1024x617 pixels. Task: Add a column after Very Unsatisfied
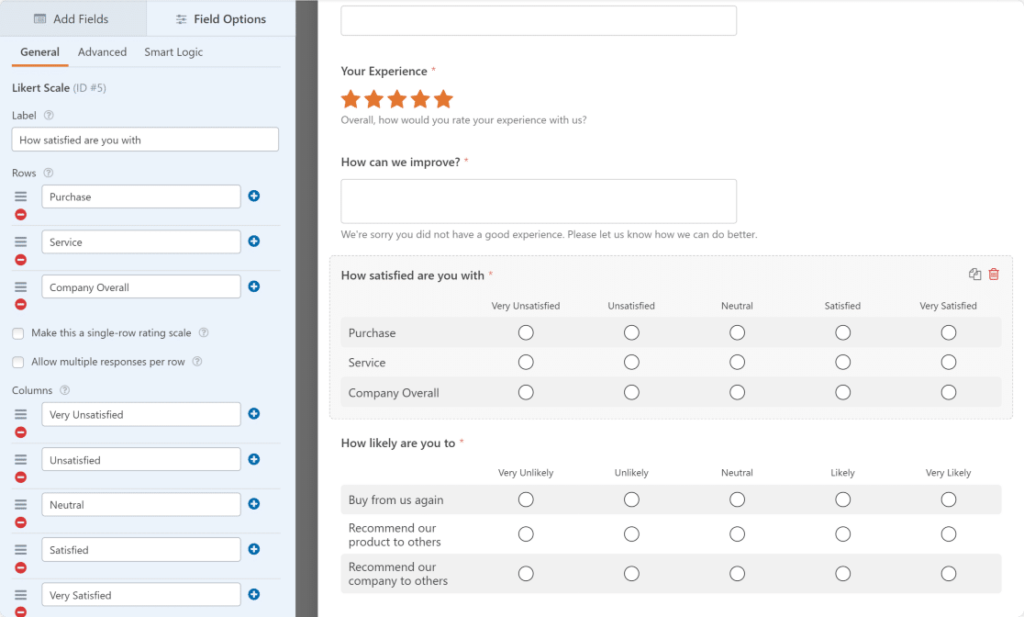(254, 414)
